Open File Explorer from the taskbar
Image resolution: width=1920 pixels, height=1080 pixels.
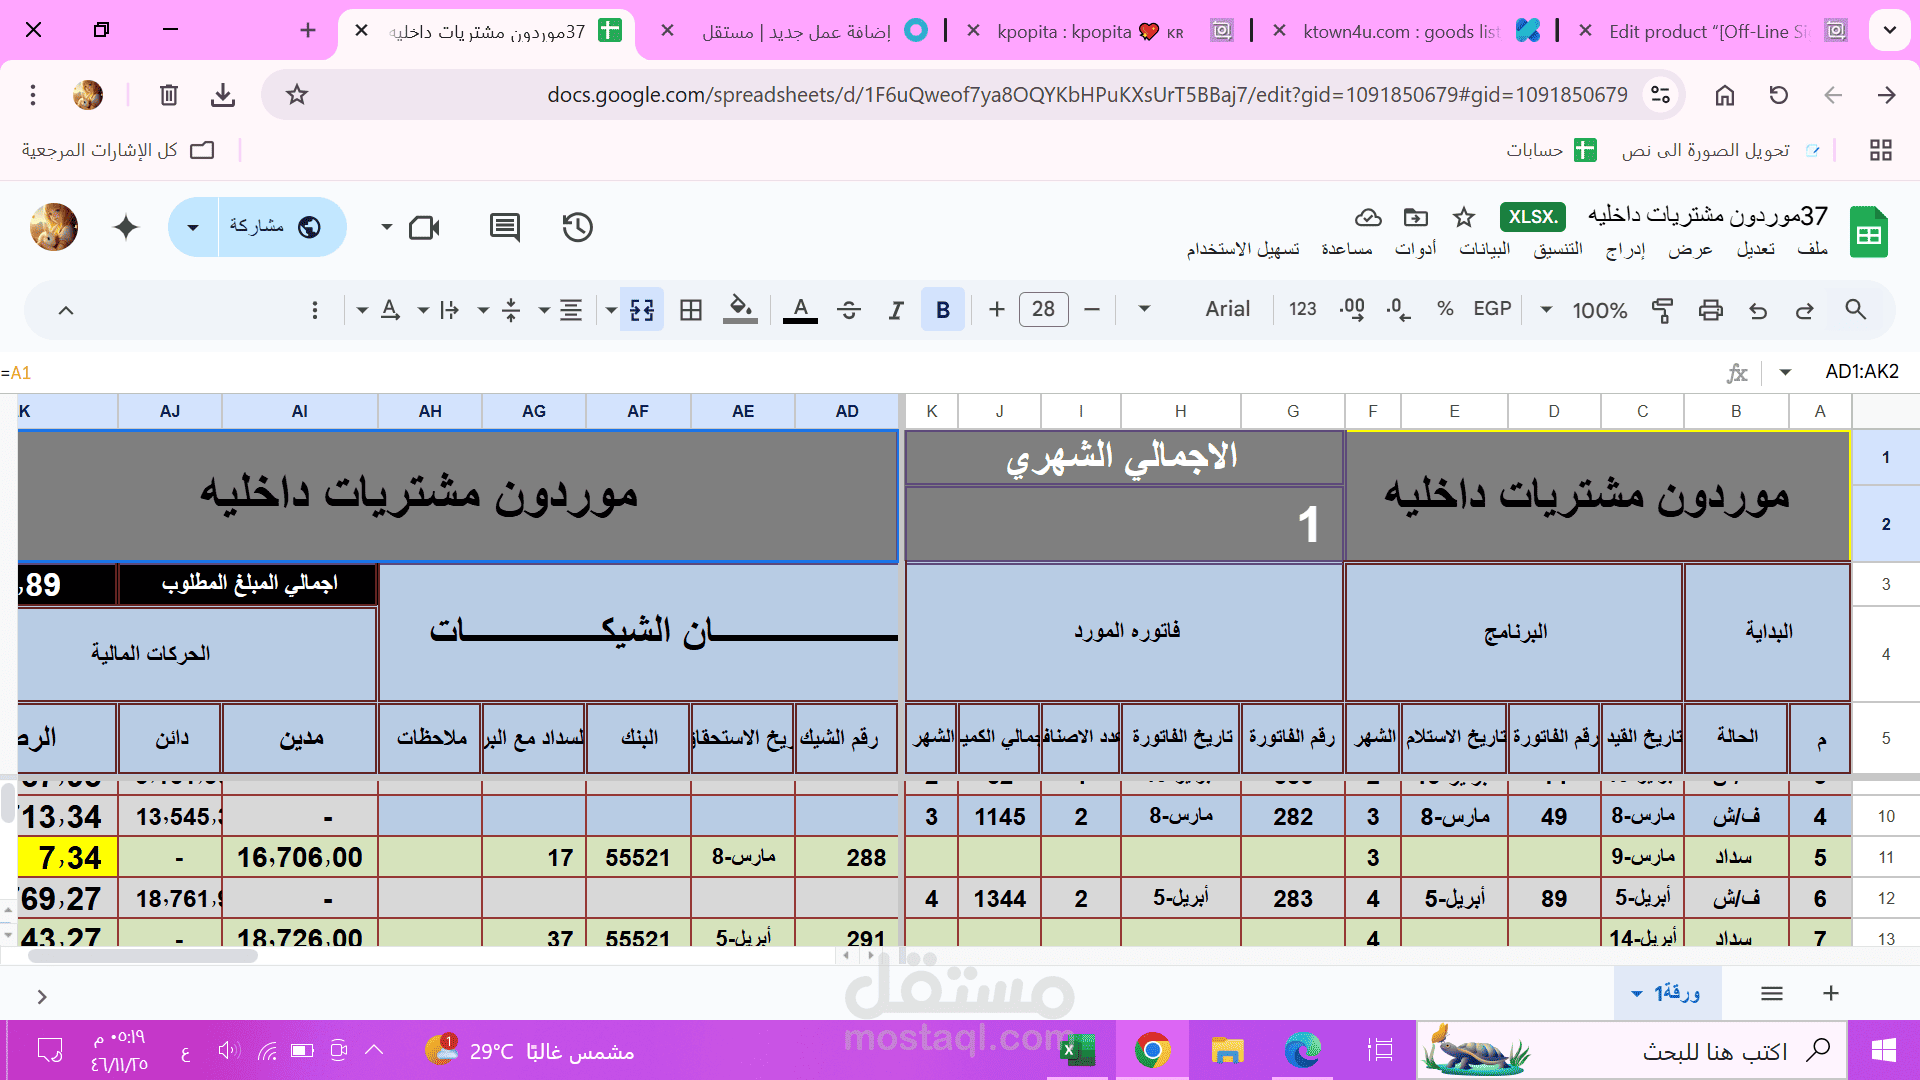[1227, 1050]
